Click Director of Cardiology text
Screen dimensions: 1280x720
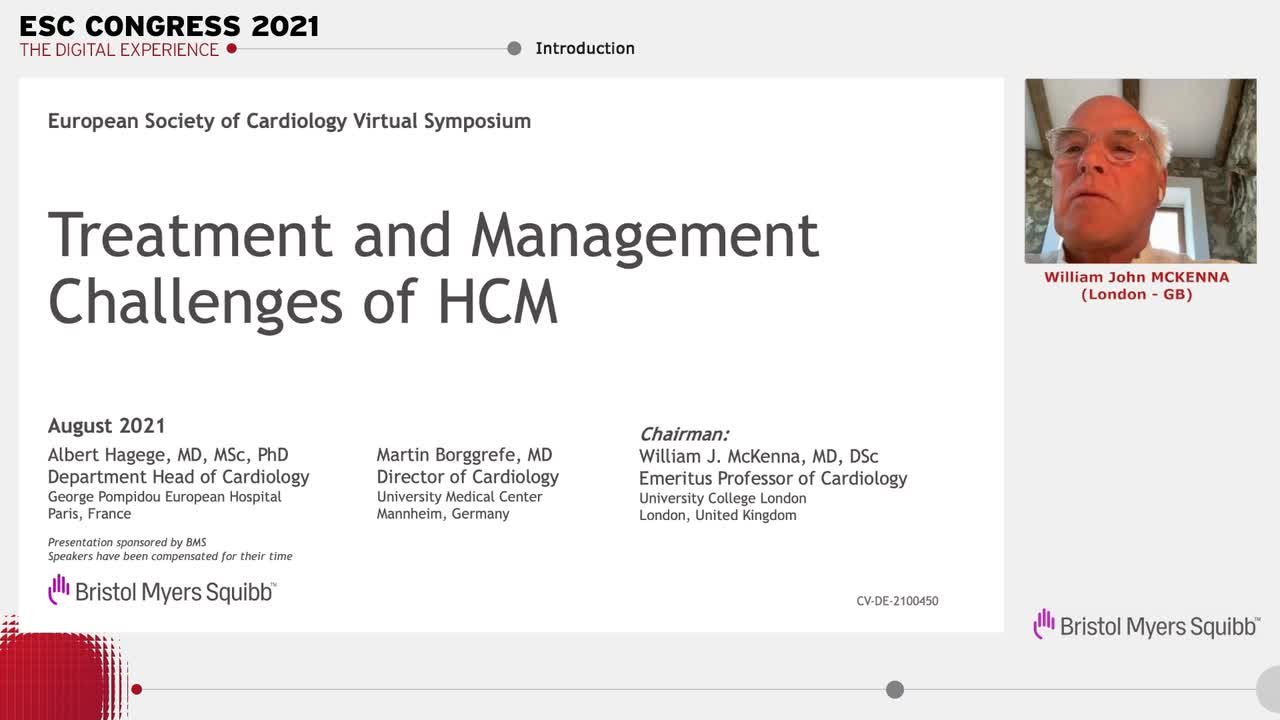468,477
